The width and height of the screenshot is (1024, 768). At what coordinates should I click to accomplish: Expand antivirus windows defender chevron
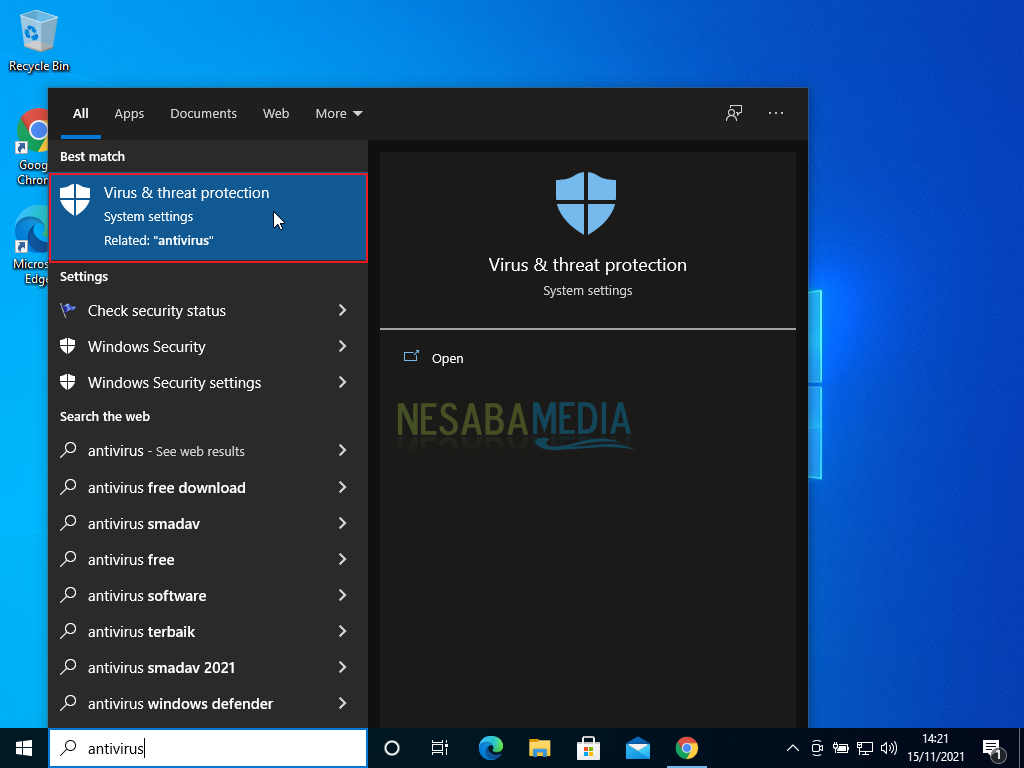coord(342,702)
